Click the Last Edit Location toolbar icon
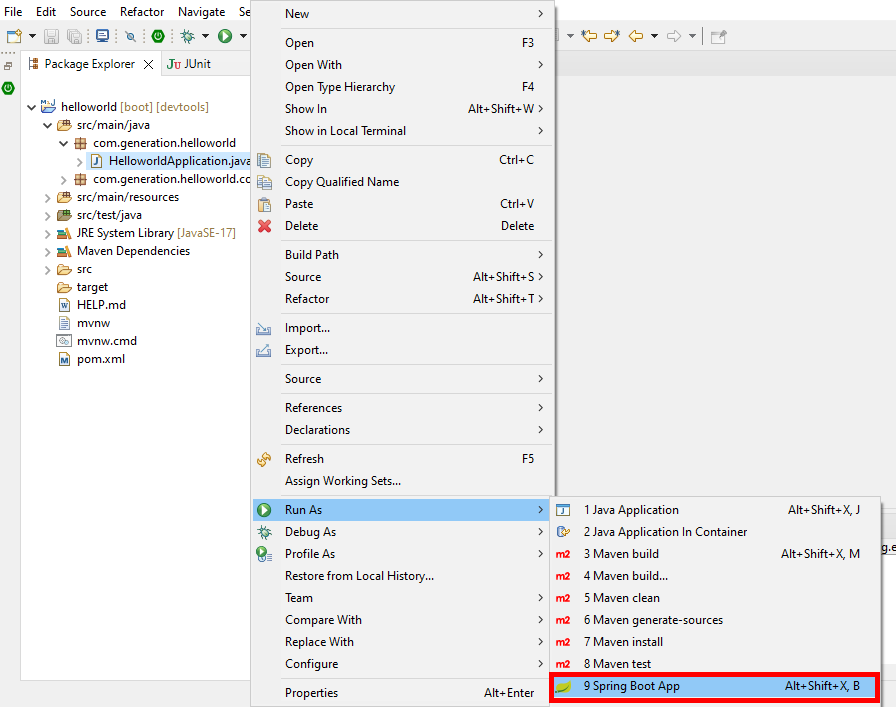 click(589, 37)
